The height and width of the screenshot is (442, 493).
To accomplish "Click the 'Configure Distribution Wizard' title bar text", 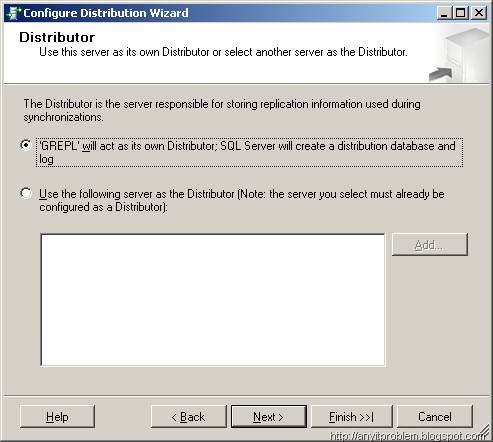I will (x=106, y=13).
